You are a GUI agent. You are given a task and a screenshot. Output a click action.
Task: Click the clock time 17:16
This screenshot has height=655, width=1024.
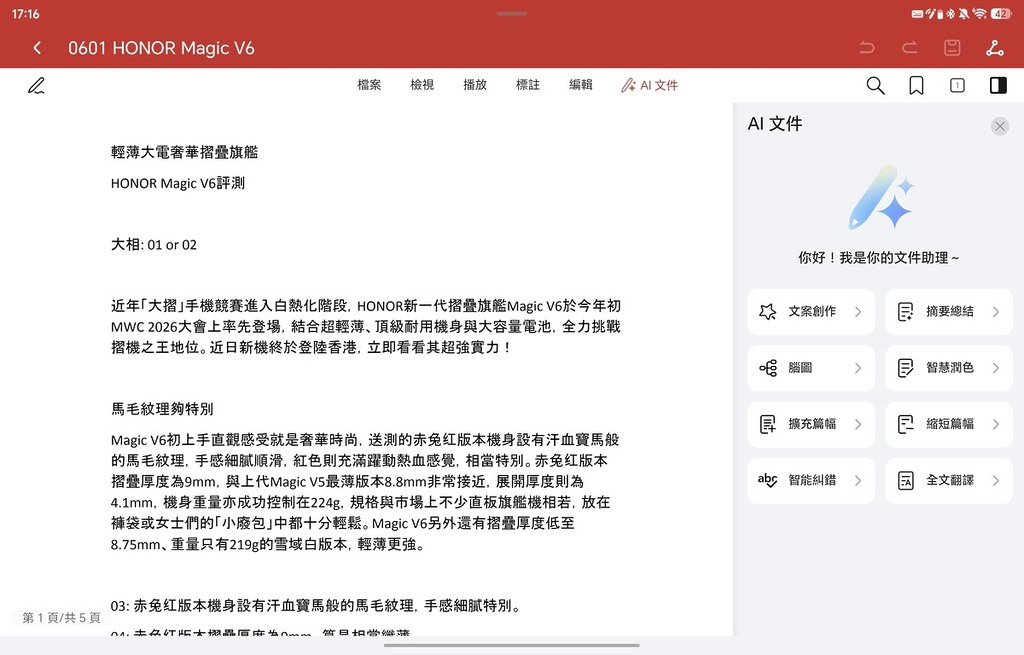pyautogui.click(x=25, y=14)
